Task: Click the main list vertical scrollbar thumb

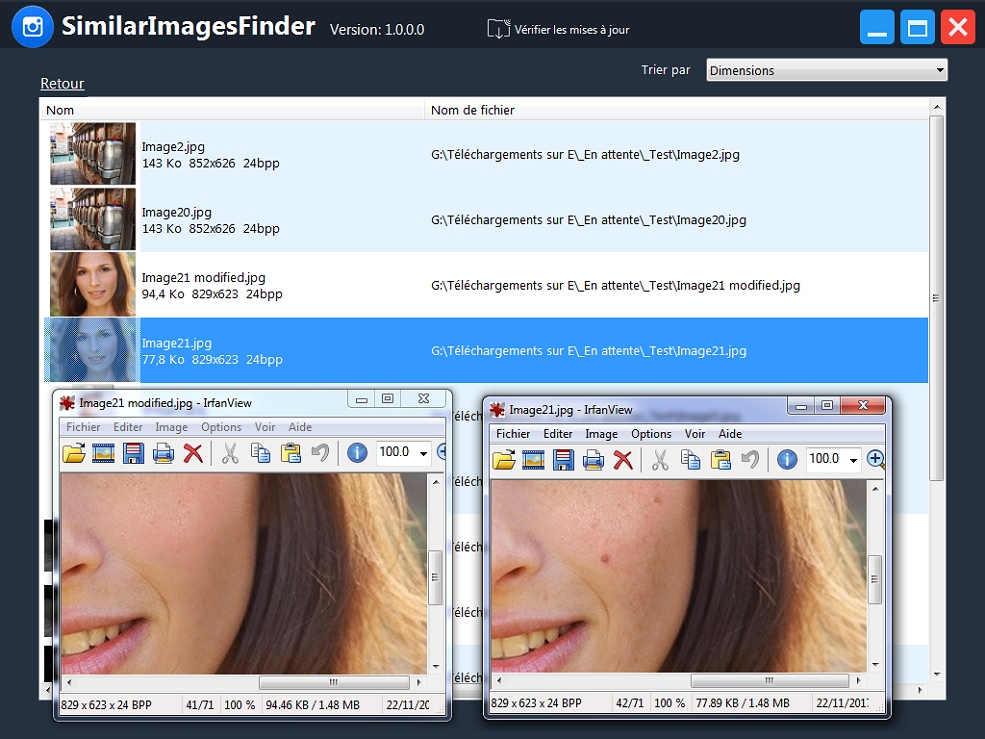Action: tap(936, 298)
